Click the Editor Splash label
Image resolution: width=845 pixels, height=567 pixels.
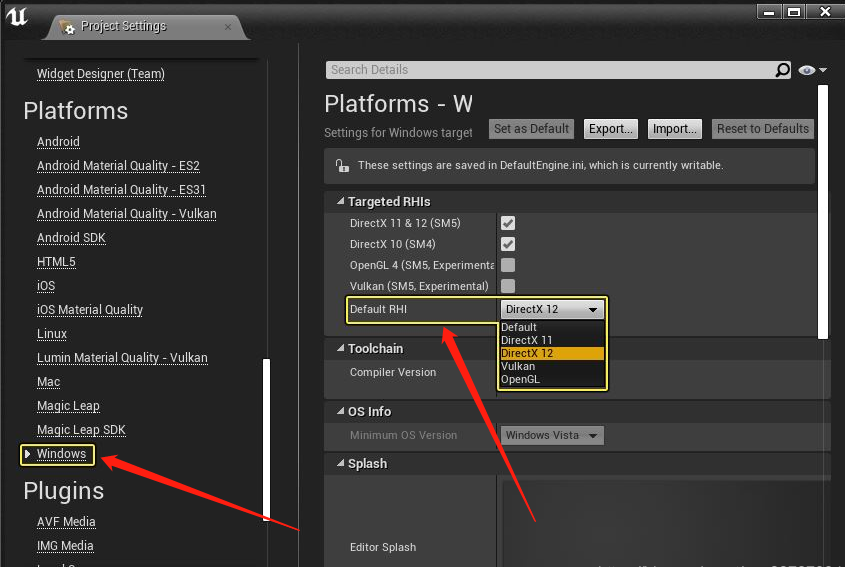coord(383,547)
